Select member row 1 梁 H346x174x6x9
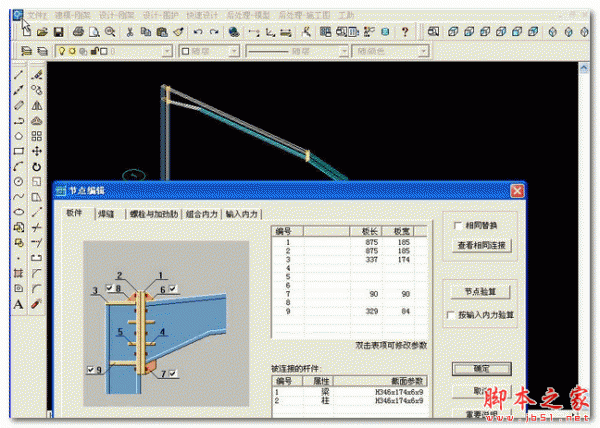Viewport: 600px width, 428px height. tap(349, 392)
